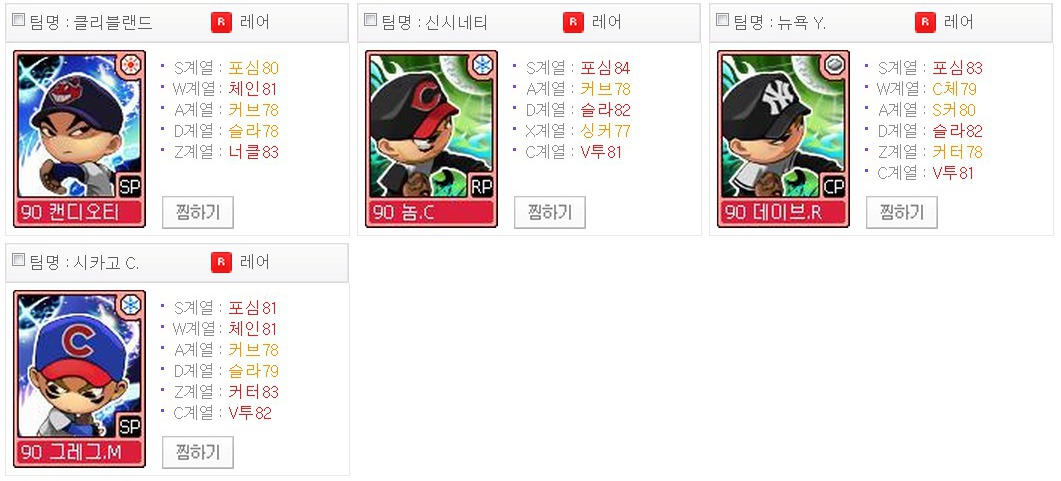Image resolution: width=1061 pixels, height=481 pixels.
Task: Click the sun icon on 캔디오티 card
Action: [x=129, y=65]
